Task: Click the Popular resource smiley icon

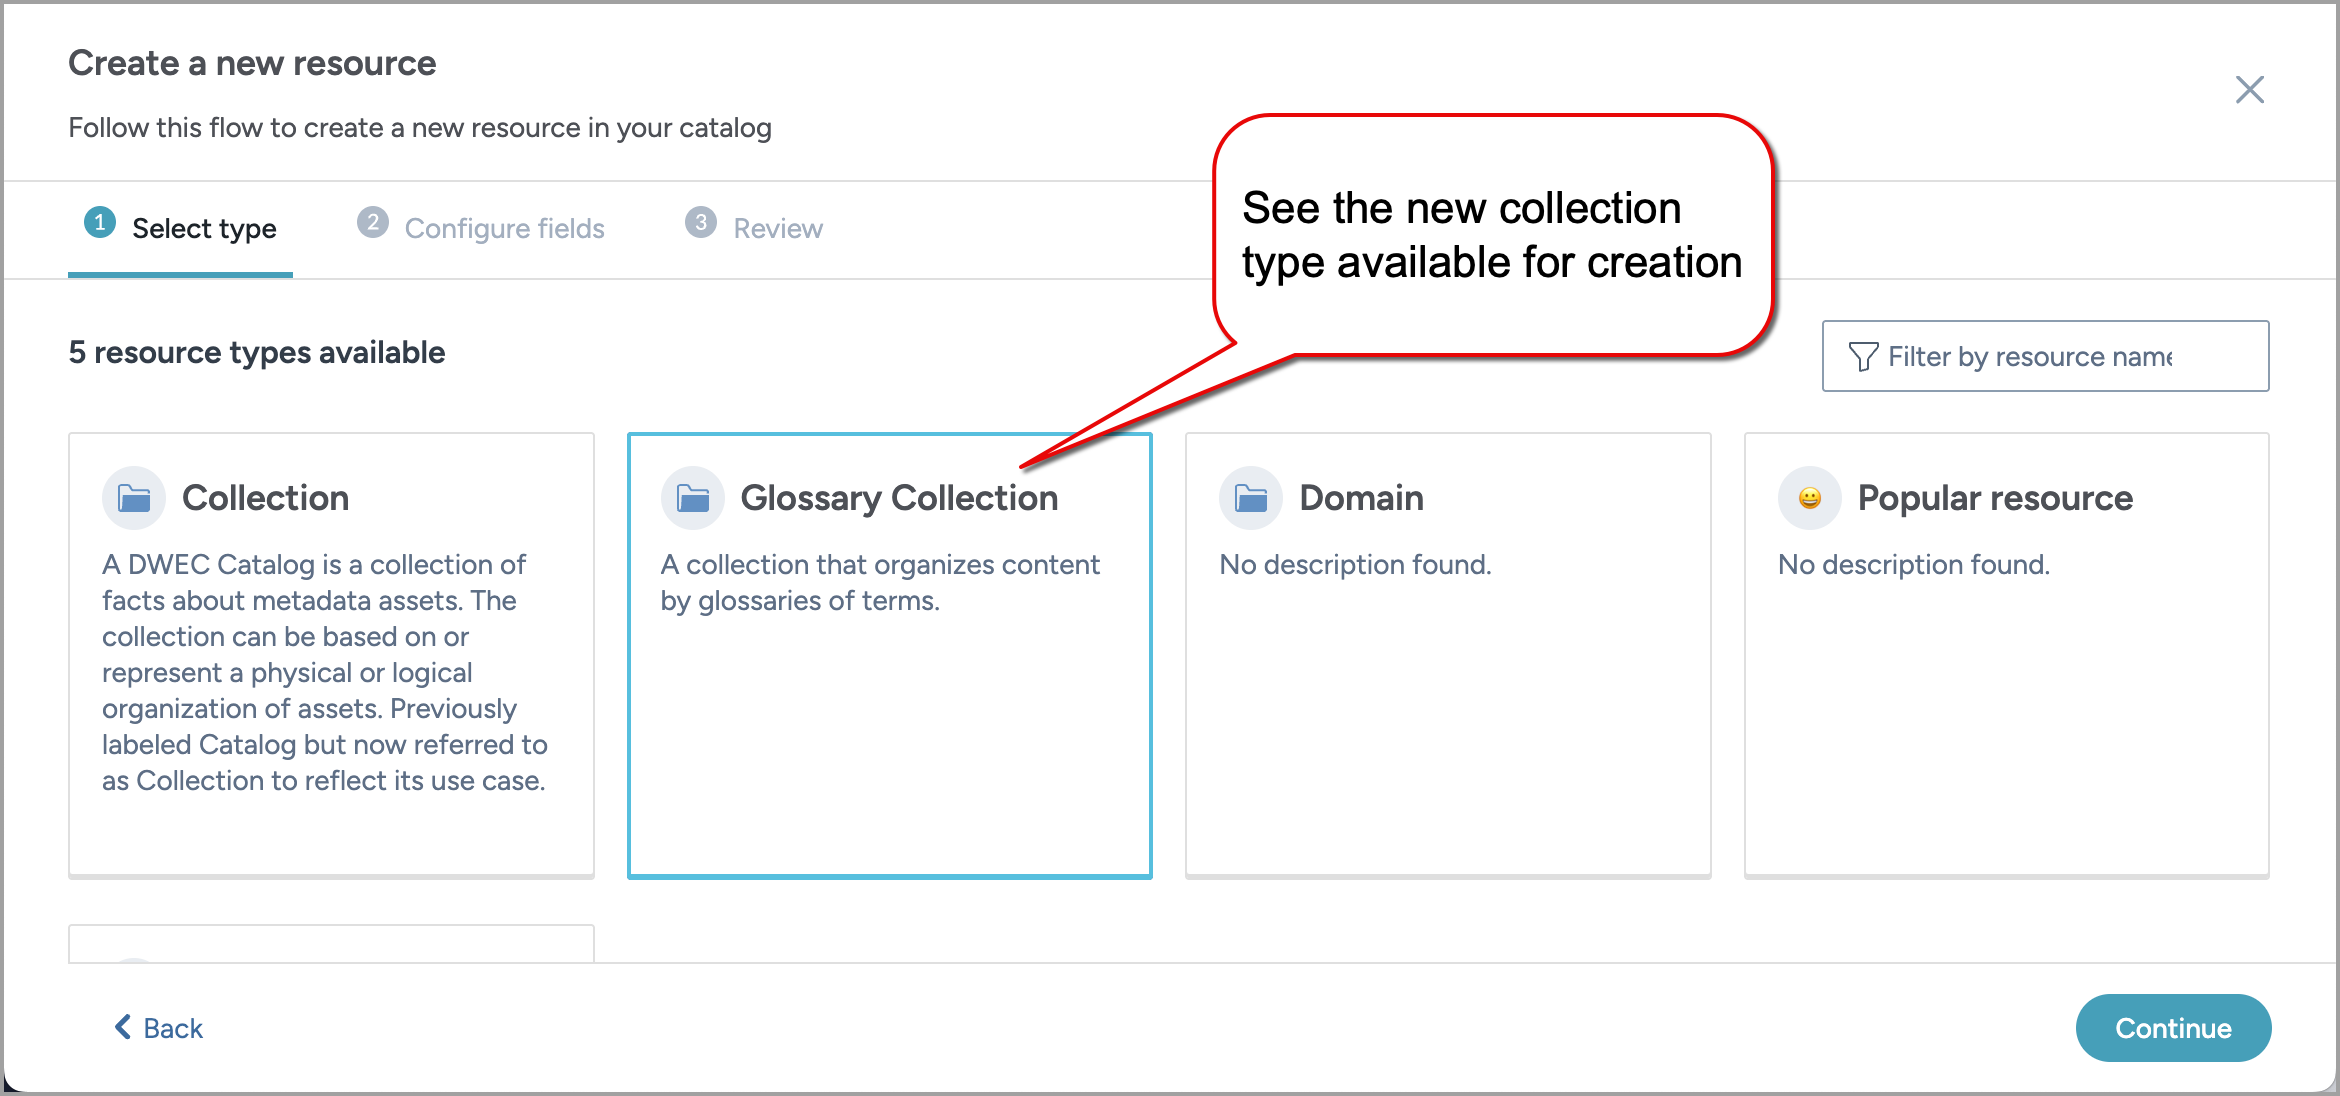Action: click(1810, 498)
